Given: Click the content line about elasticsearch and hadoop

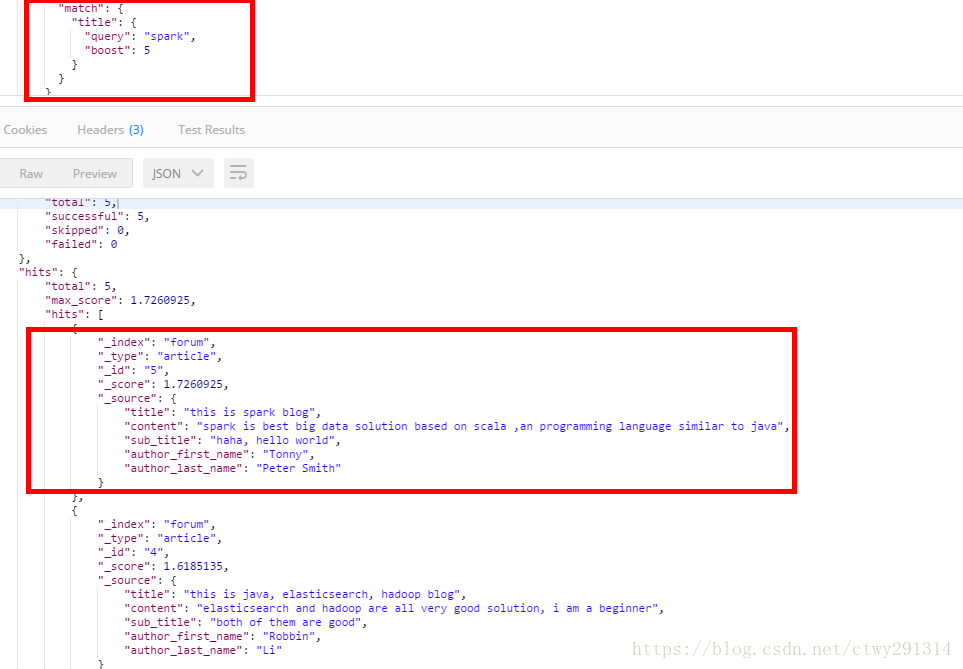Looking at the screenshot, I should [394, 608].
